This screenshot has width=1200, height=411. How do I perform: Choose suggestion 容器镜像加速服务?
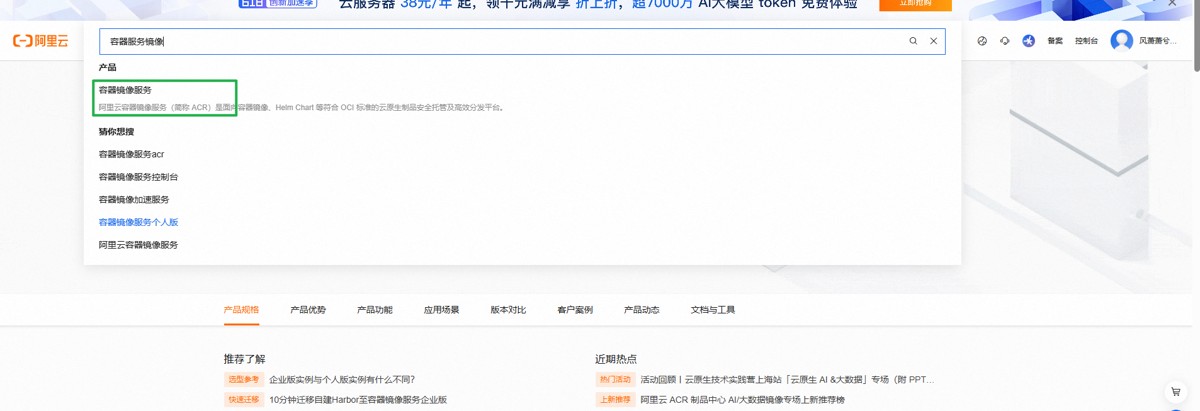pyautogui.click(x=134, y=199)
